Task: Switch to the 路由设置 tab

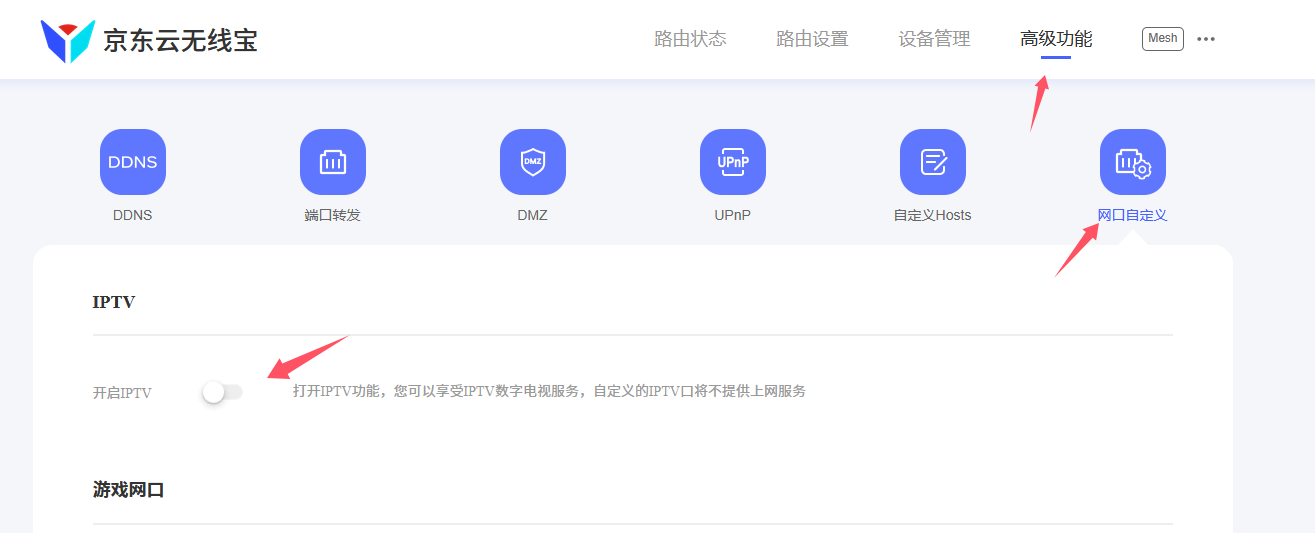Action: 812,39
